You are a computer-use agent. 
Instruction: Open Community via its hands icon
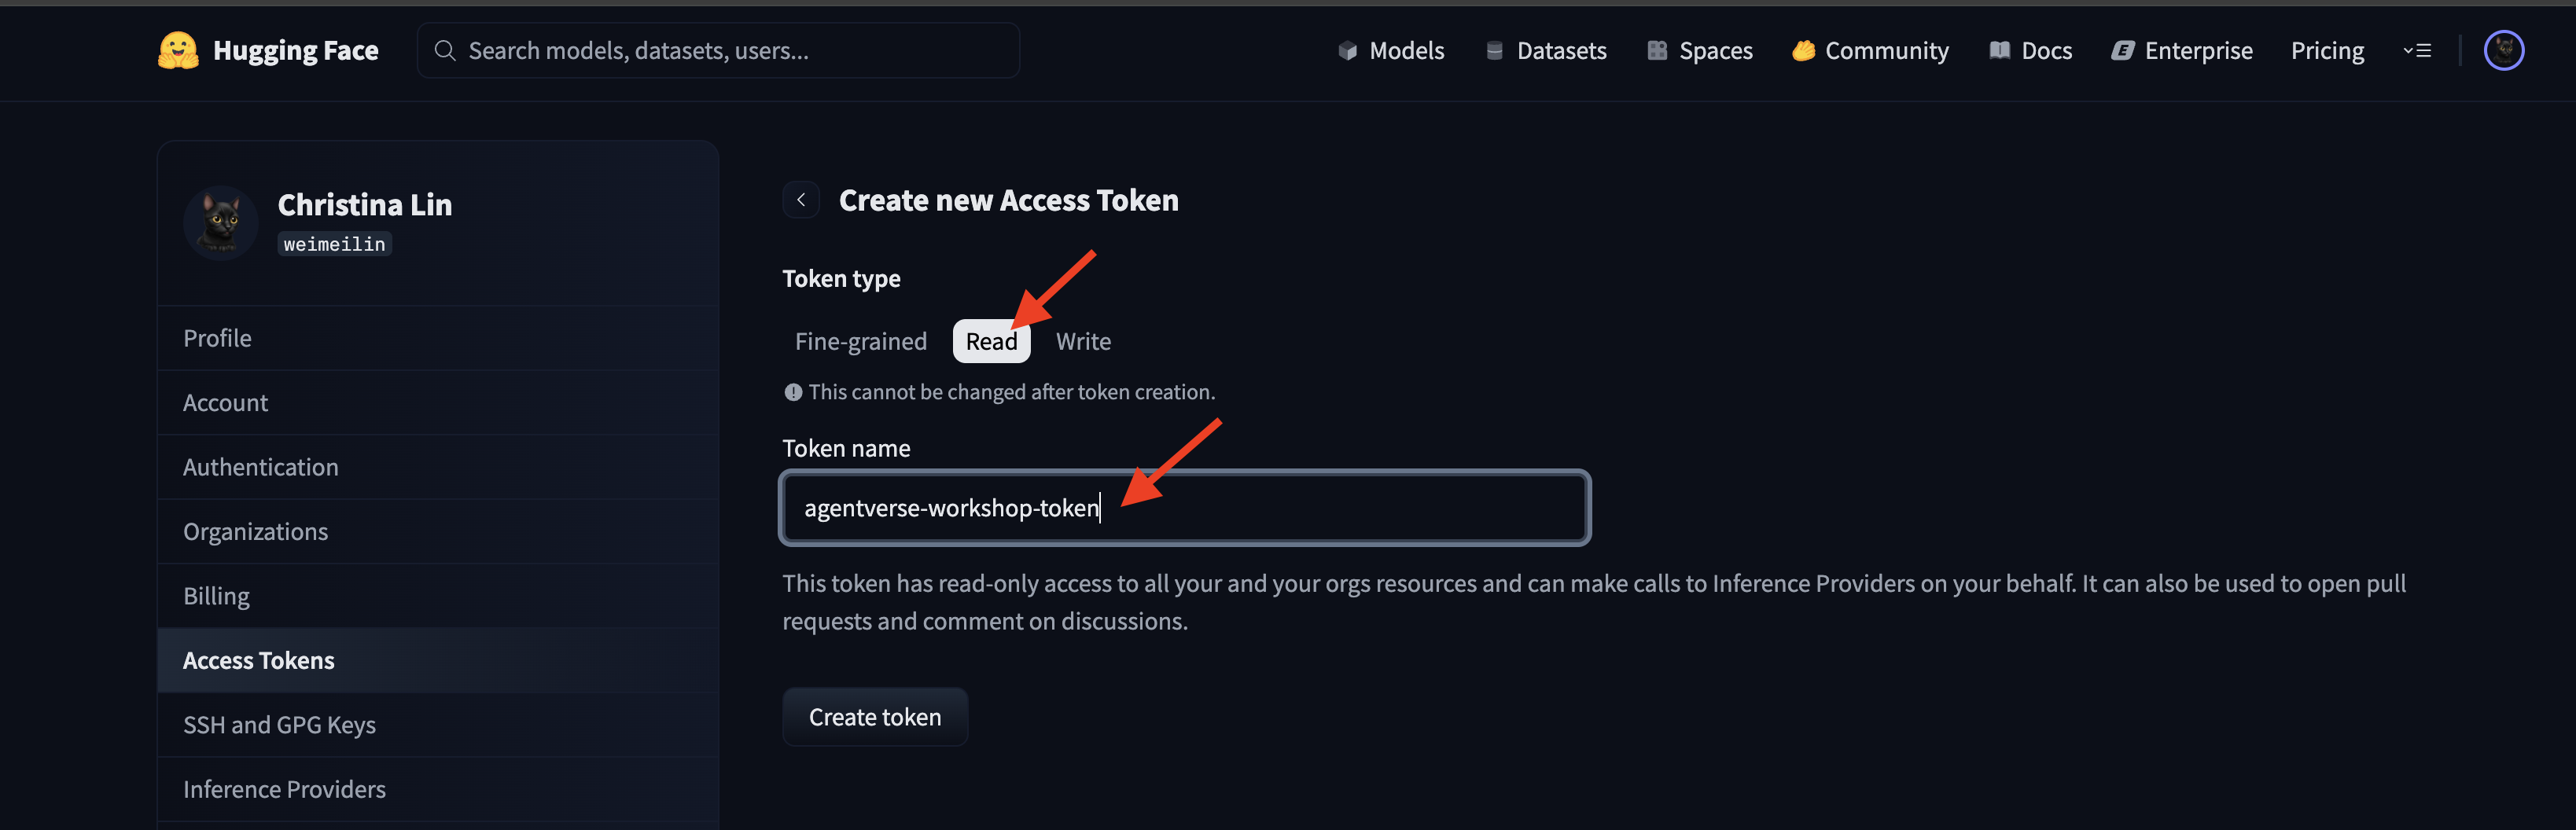[x=1803, y=51]
